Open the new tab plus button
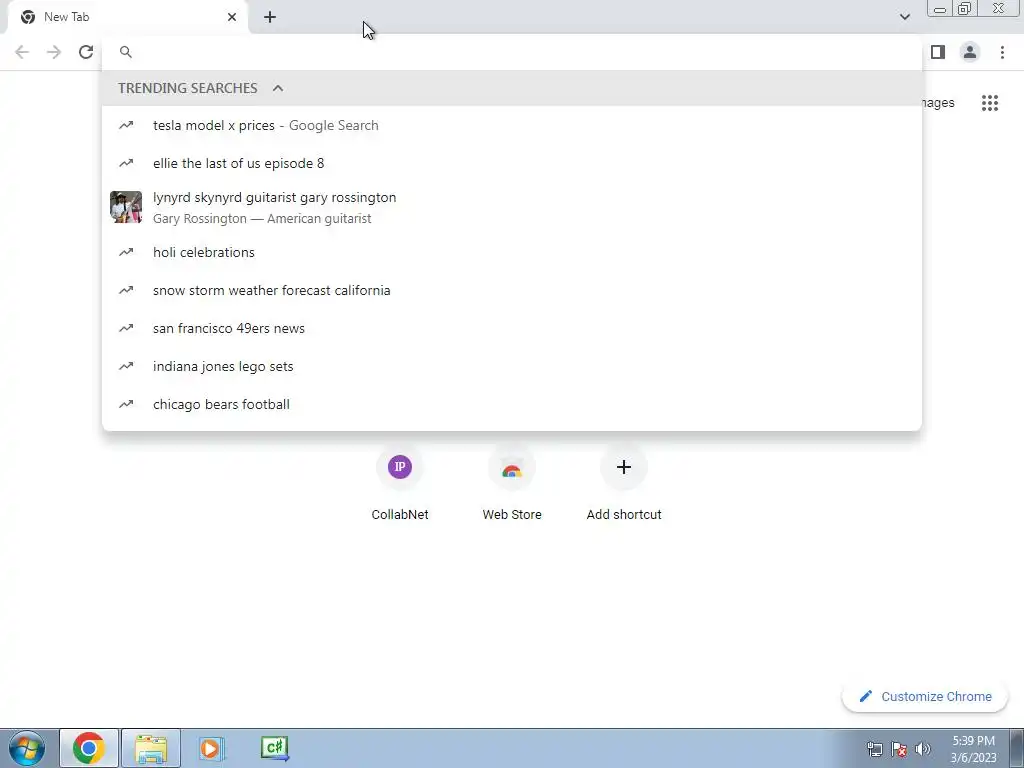 (270, 17)
